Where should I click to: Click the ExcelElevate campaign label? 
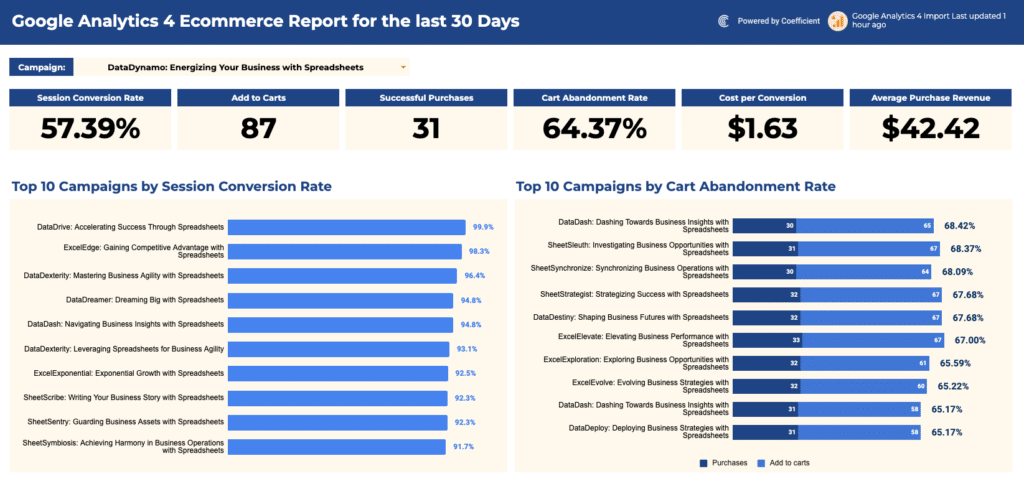(643, 340)
